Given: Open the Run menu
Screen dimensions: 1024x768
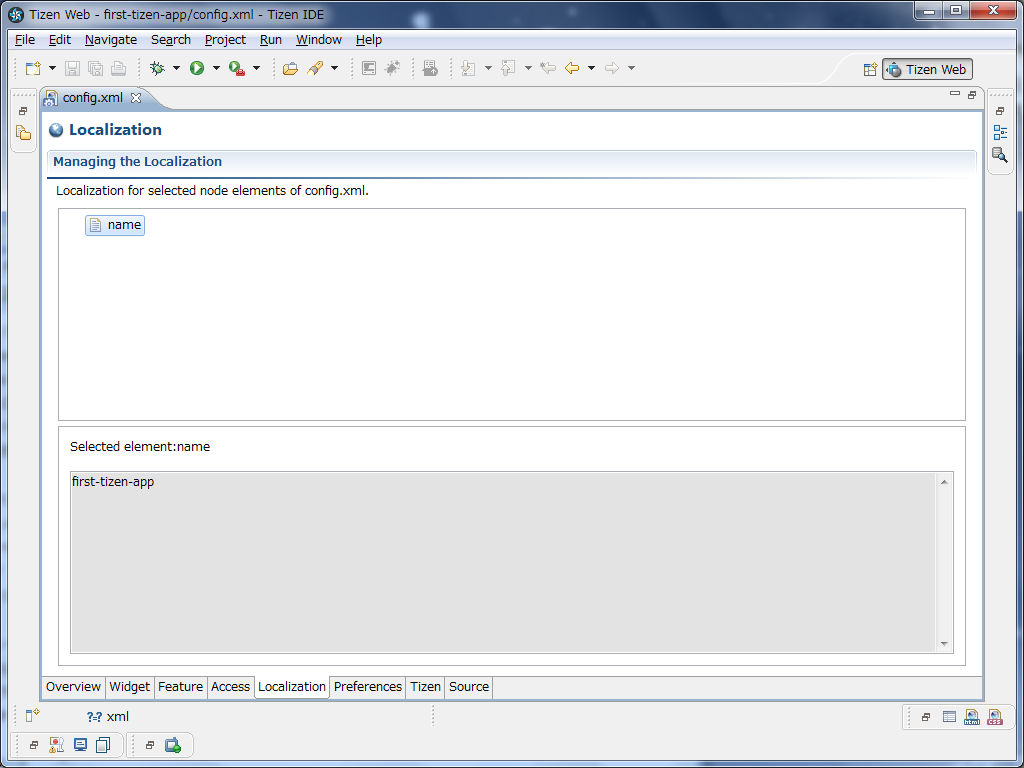Looking at the screenshot, I should pyautogui.click(x=270, y=40).
